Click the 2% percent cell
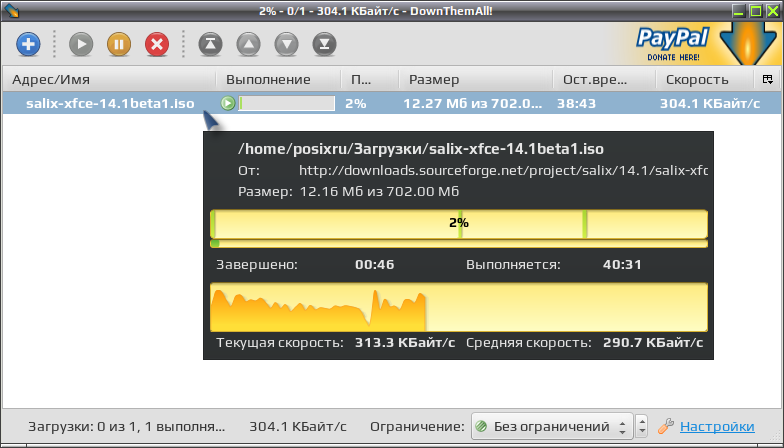 [356, 104]
